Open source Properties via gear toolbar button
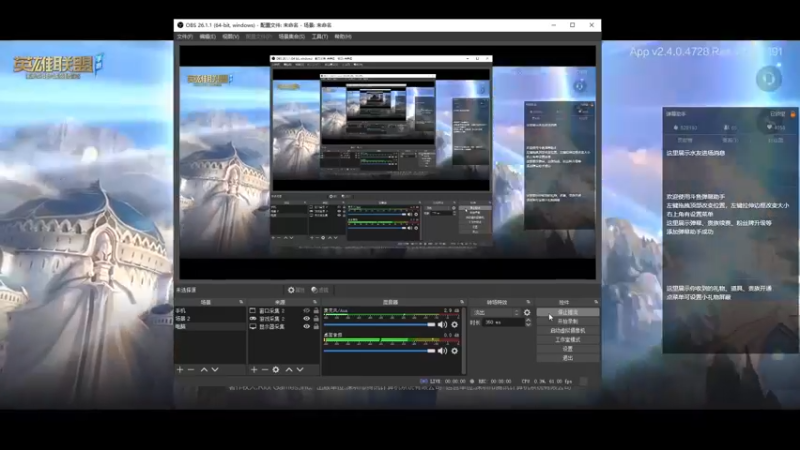This screenshot has height=450, width=800. point(296,290)
